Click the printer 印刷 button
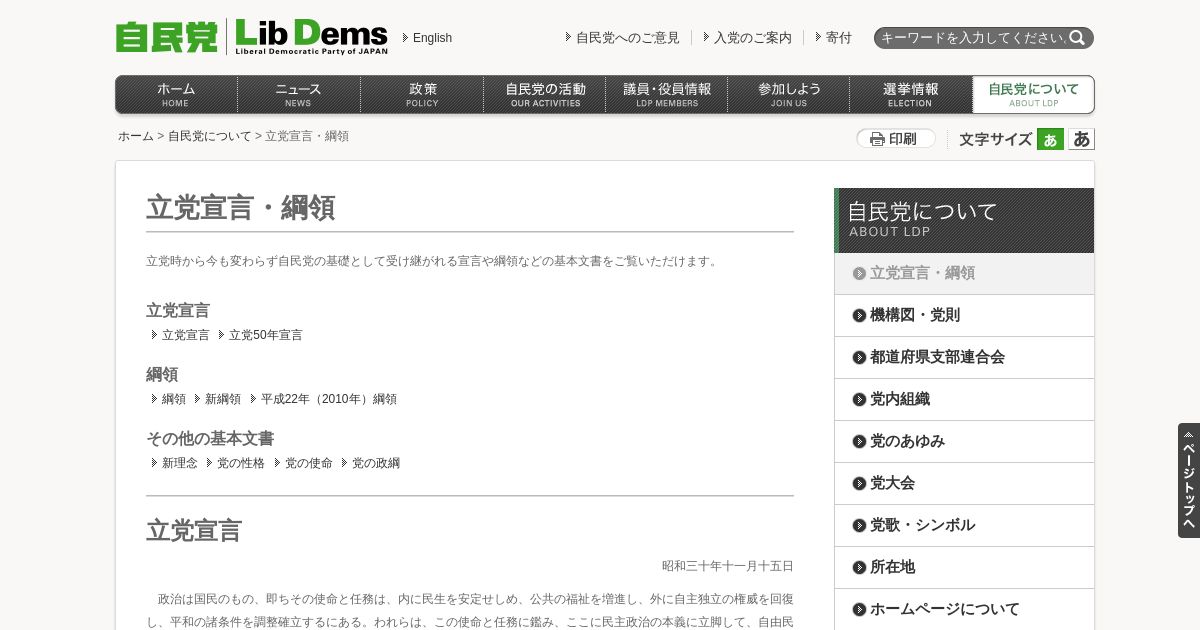Viewport: 1200px width, 630px height. point(895,139)
